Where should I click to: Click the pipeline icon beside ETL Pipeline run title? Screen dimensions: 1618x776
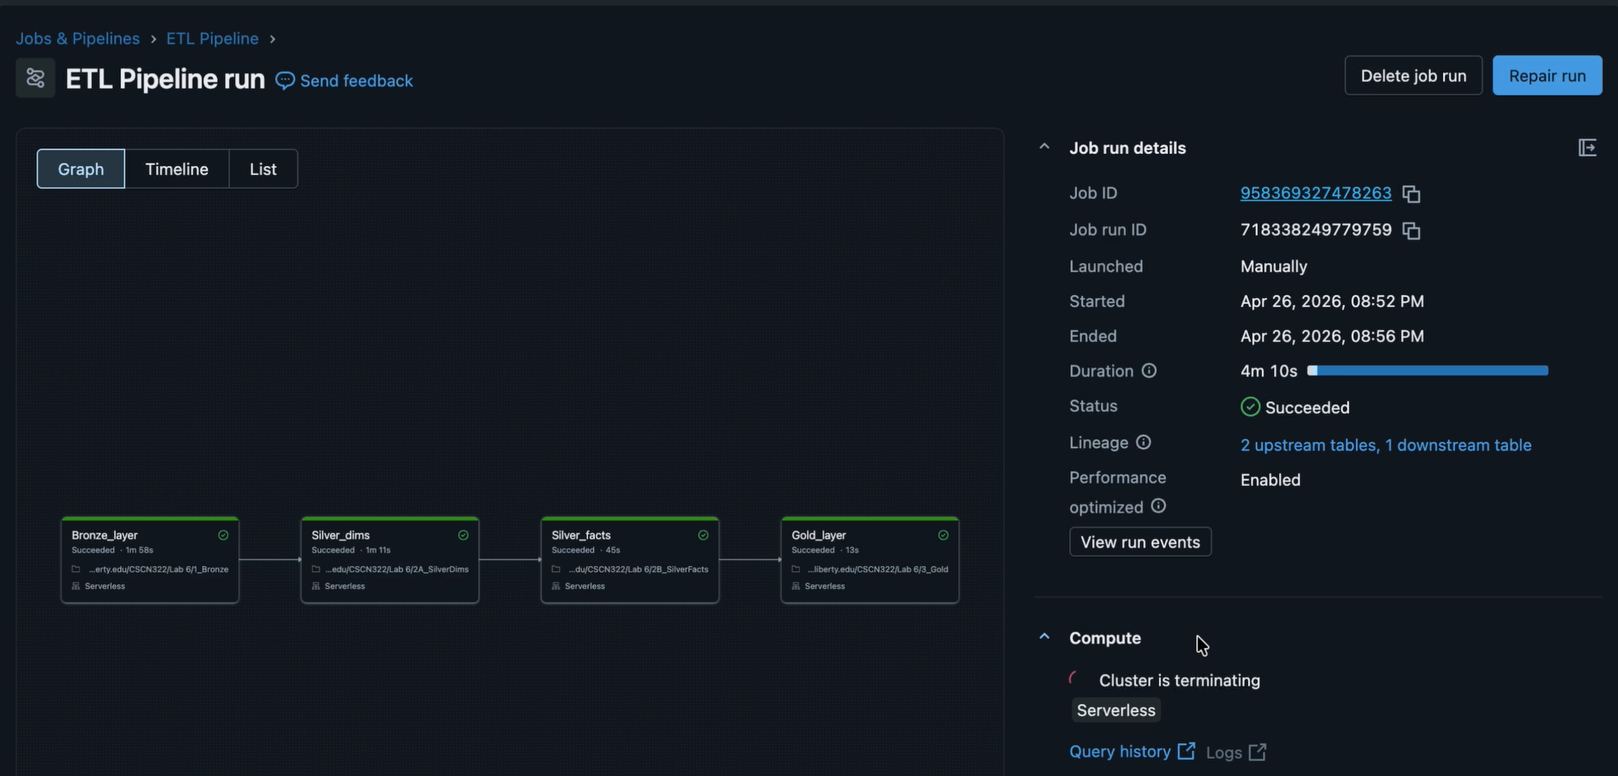point(35,78)
